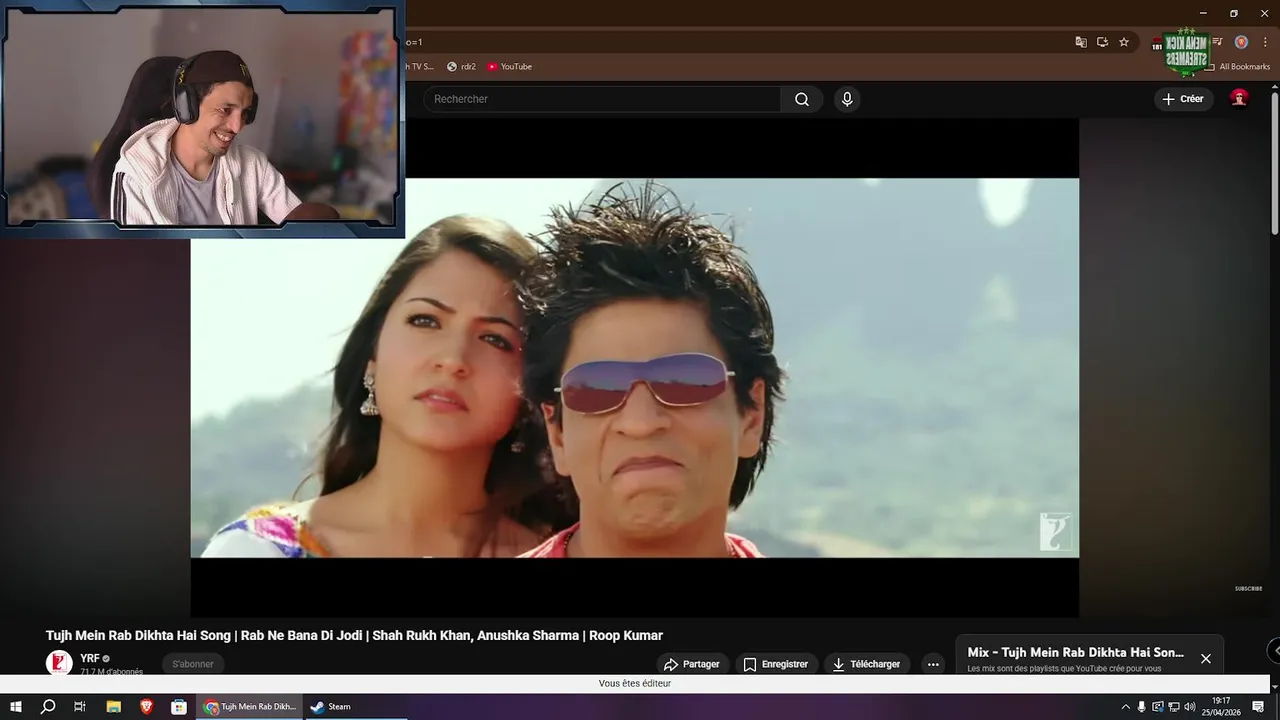This screenshot has height=720, width=1280.
Task: Click the page scrollbar thumb
Action: (x=1274, y=165)
